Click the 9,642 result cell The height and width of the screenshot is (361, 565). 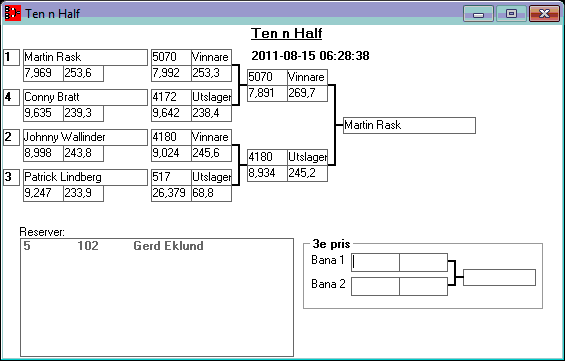pyautogui.click(x=171, y=113)
